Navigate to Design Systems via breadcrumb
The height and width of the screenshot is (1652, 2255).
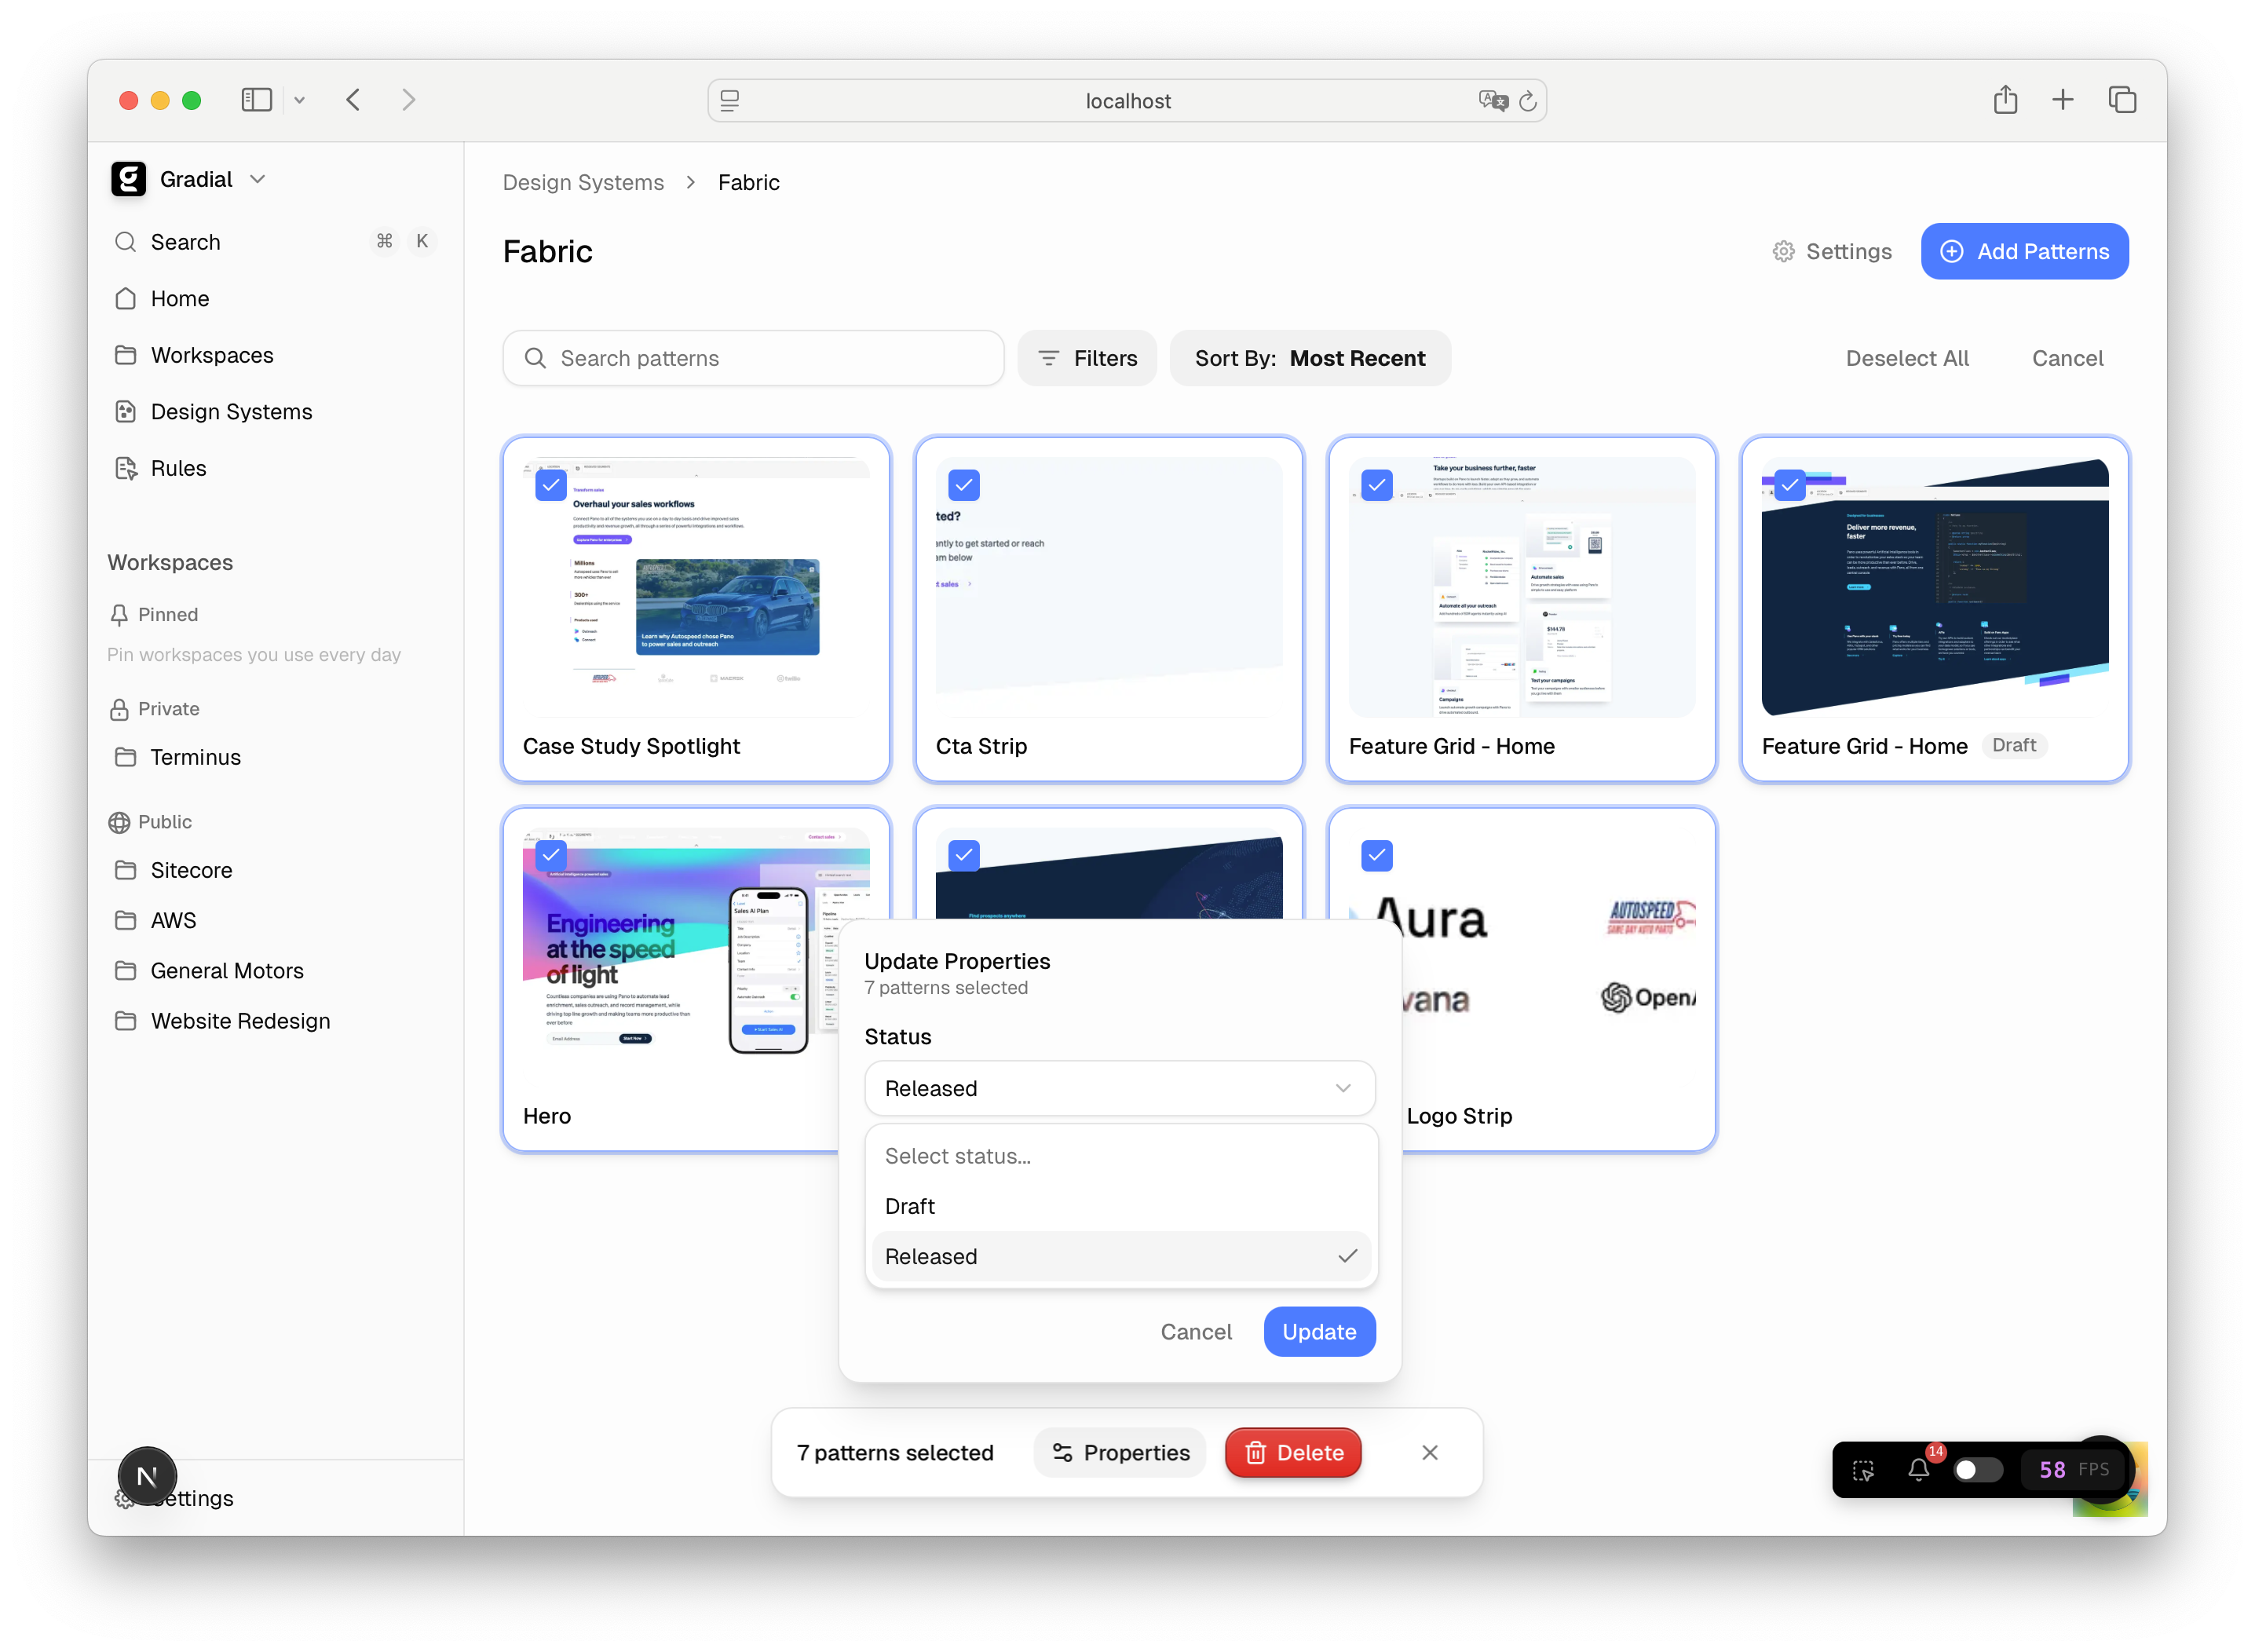583,182
